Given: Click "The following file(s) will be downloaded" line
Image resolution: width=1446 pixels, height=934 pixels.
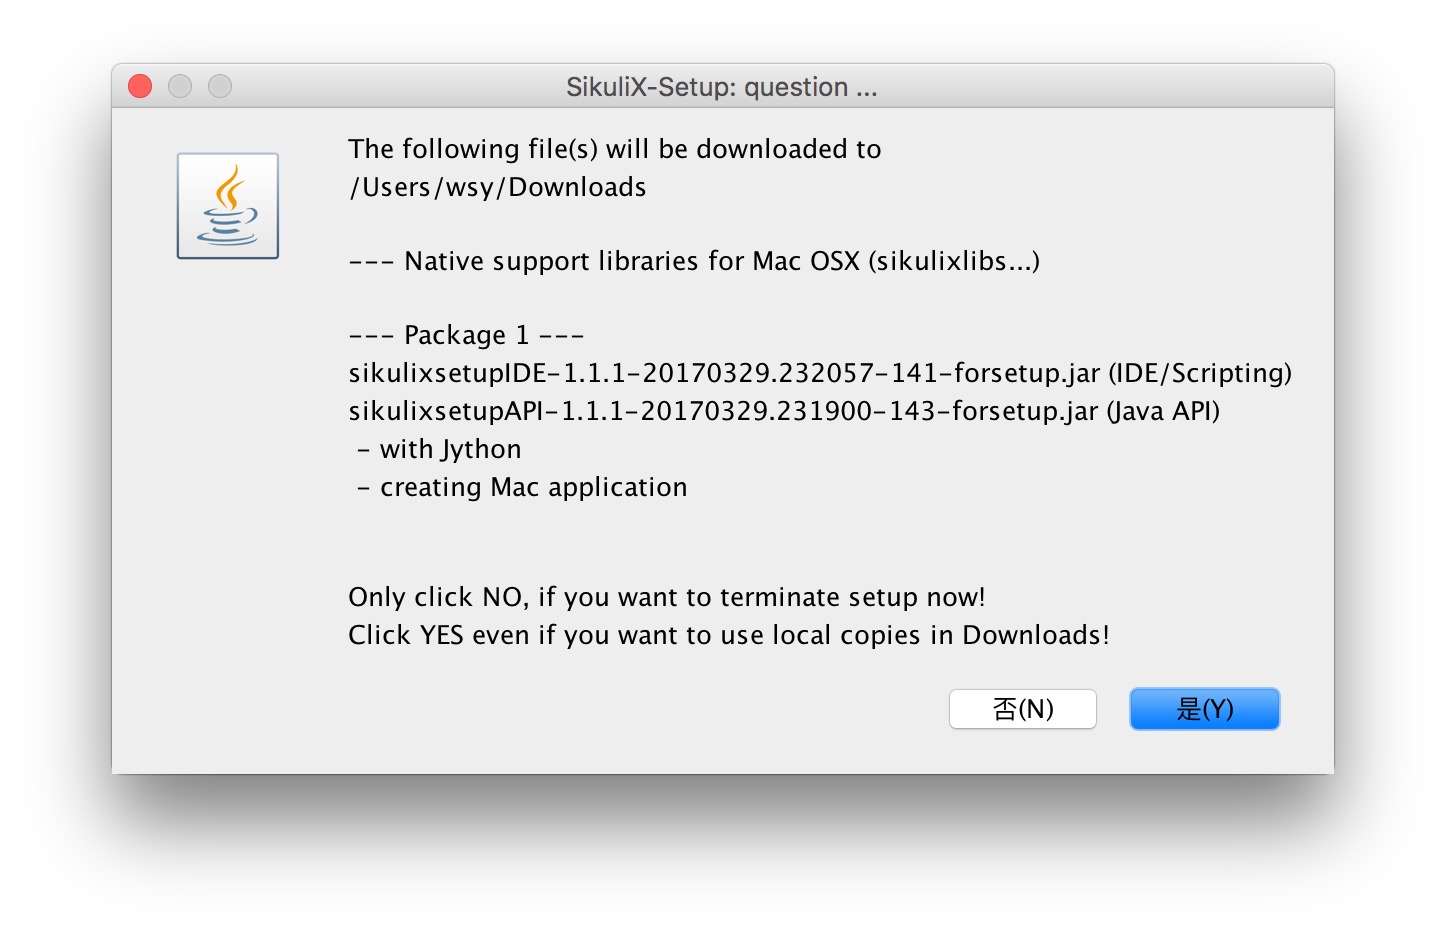Looking at the screenshot, I should [x=614, y=149].
